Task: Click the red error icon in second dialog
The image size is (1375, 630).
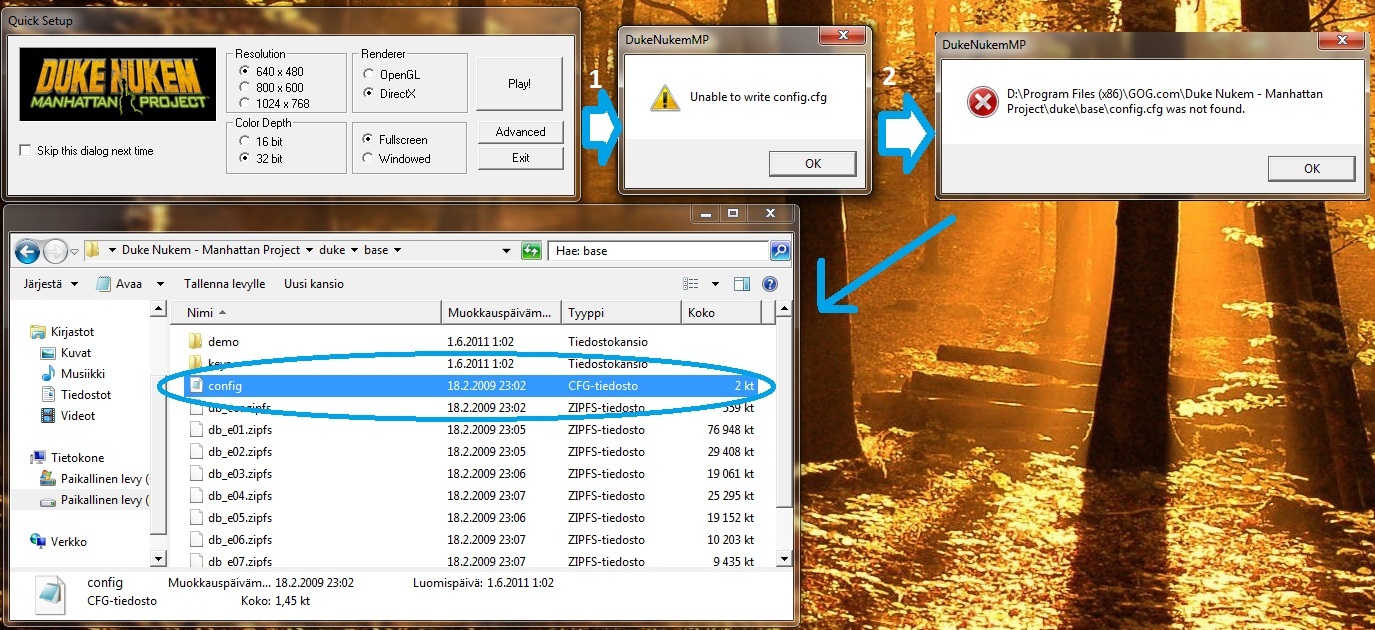Action: (x=982, y=102)
